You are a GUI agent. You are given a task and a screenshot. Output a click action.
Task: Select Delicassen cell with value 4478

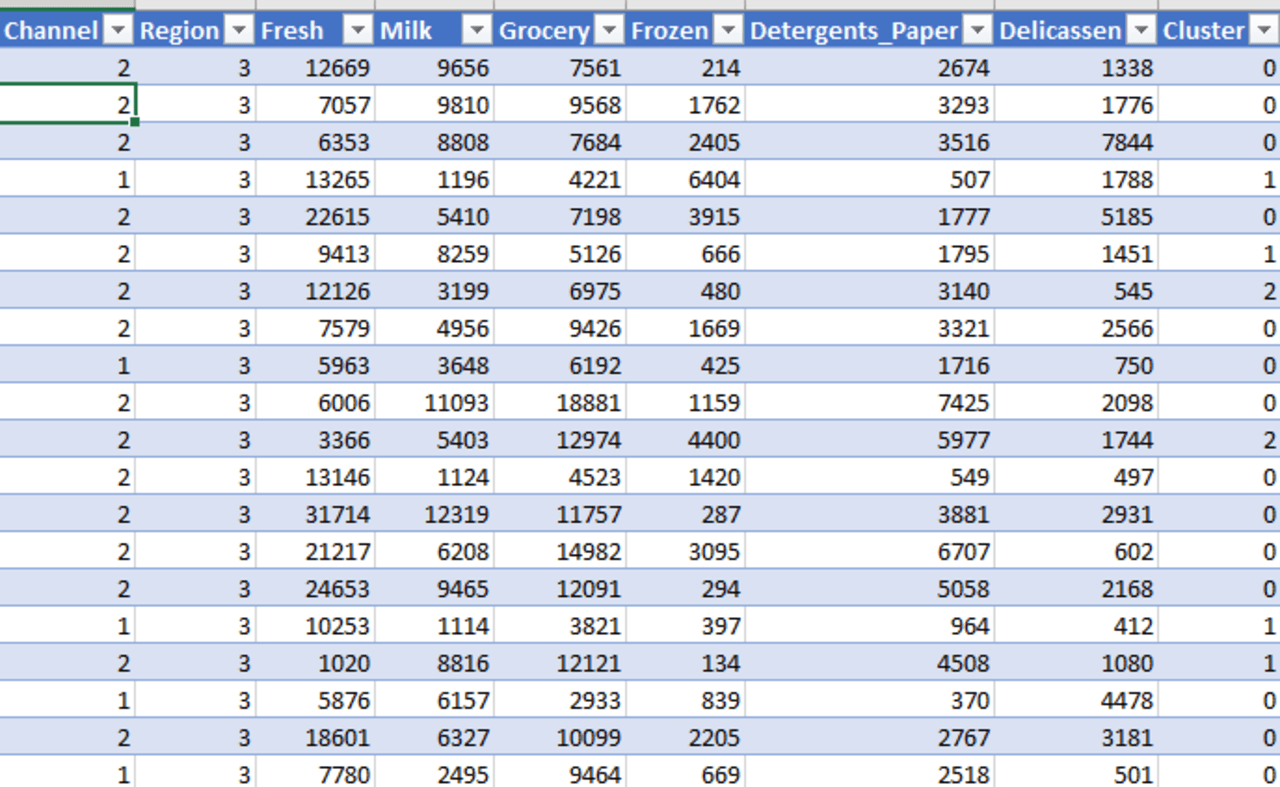1076,700
